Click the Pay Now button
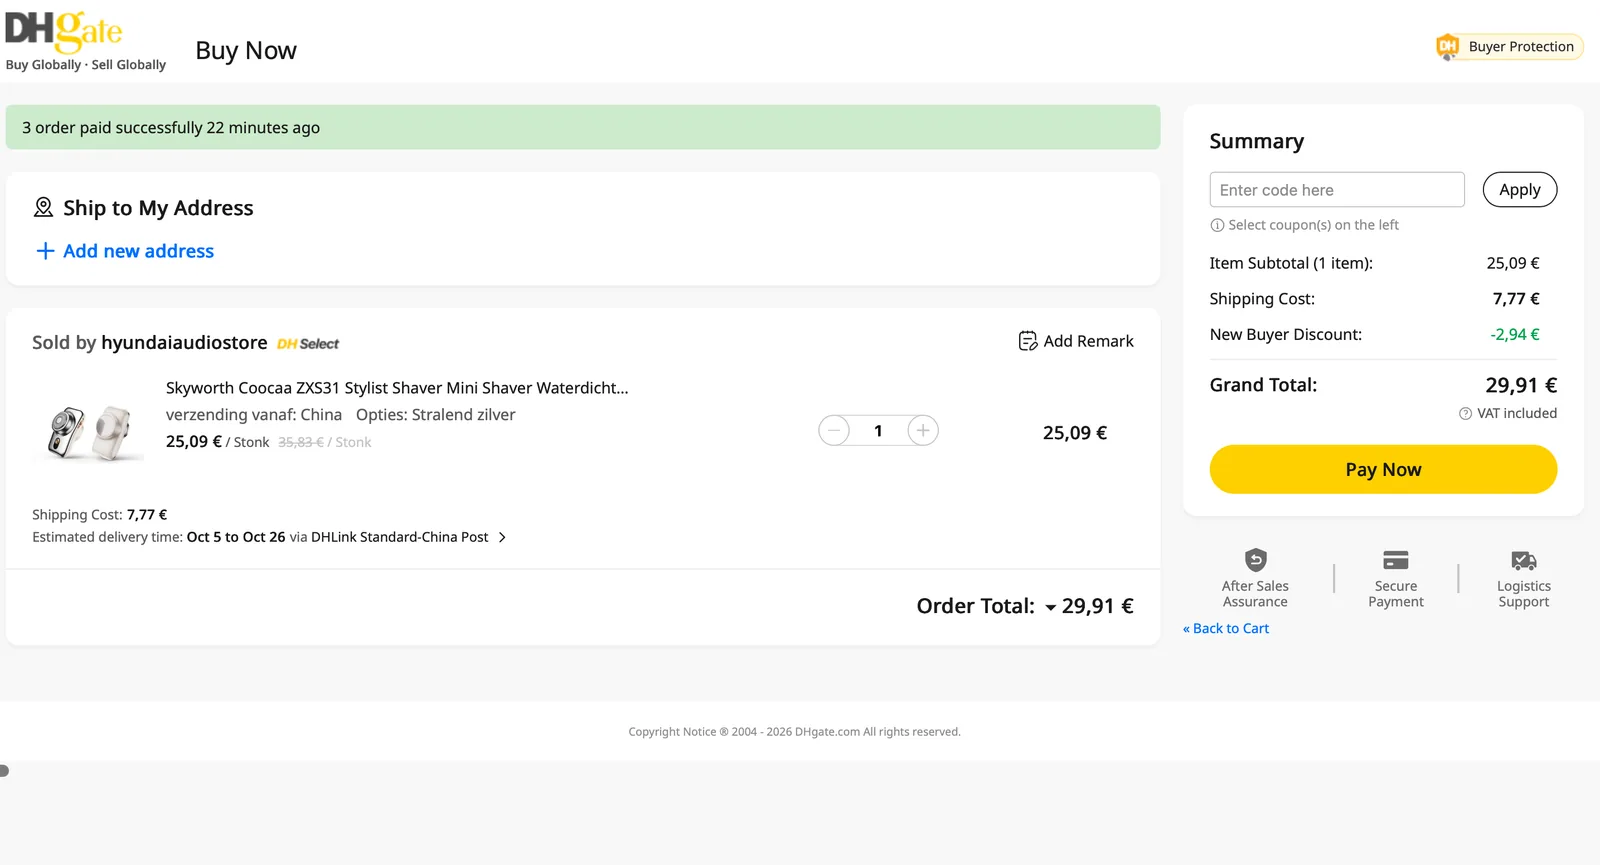The height and width of the screenshot is (865, 1600). click(1383, 469)
